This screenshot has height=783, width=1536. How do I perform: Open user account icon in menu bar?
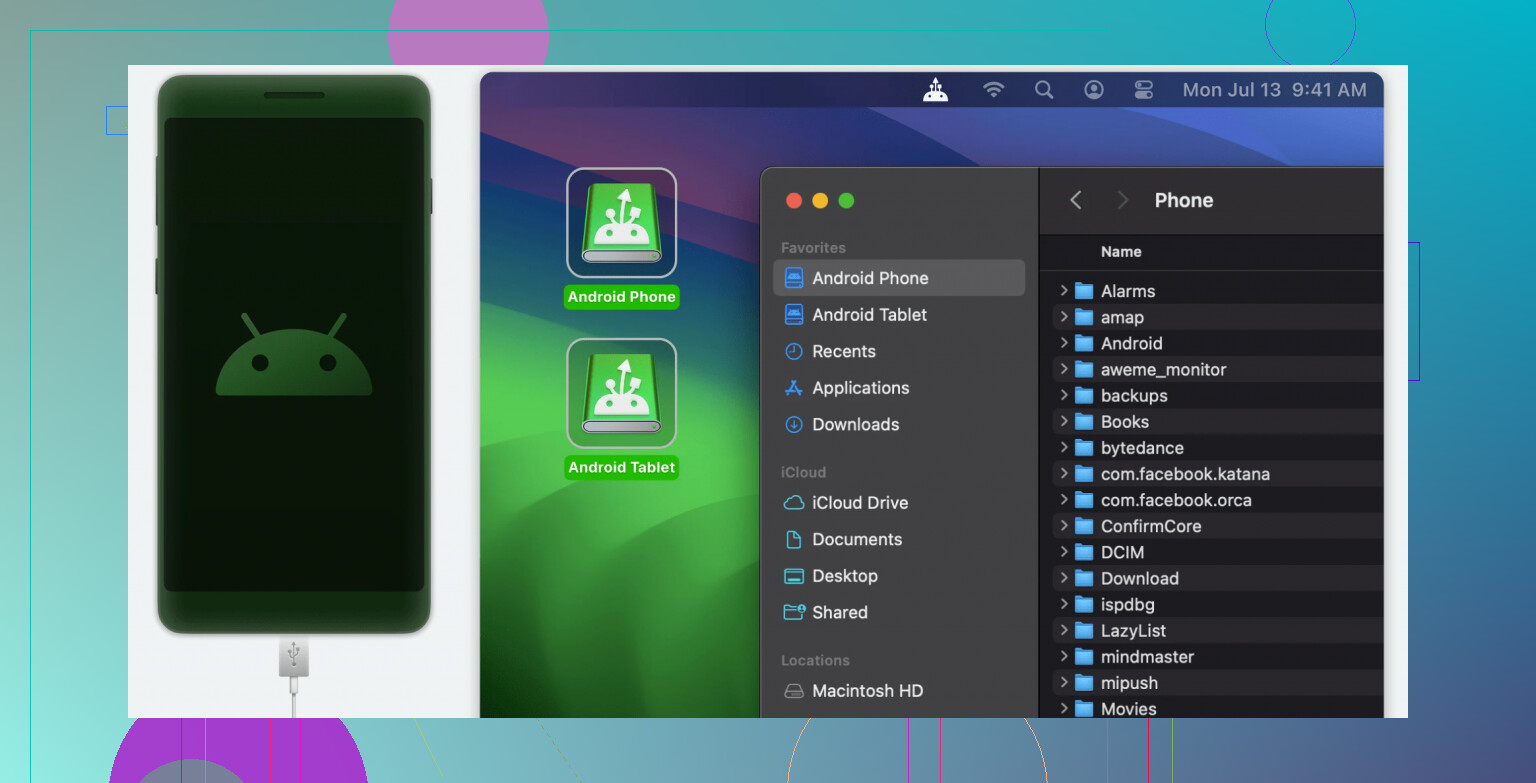pyautogui.click(x=1094, y=90)
